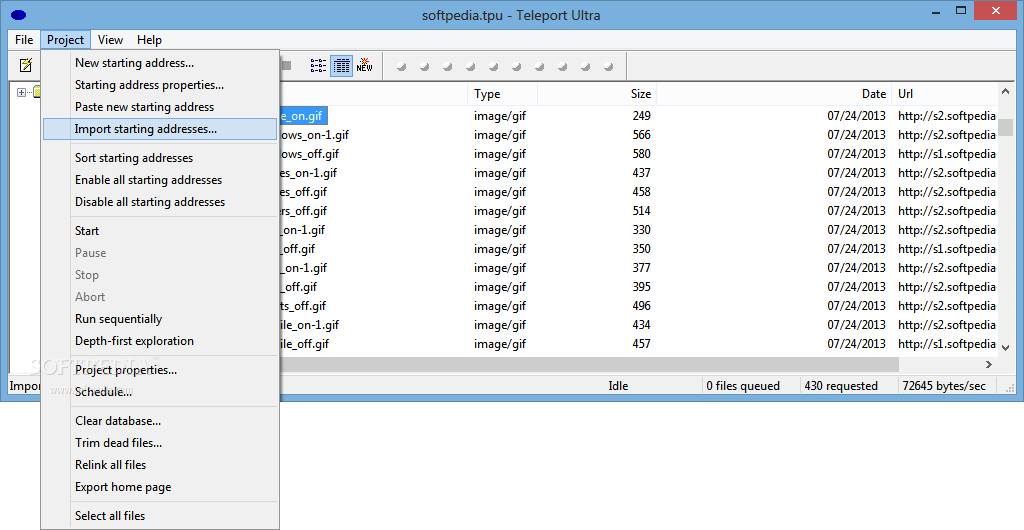Click the size value 566
This screenshot has width=1024, height=530.
pos(641,135)
